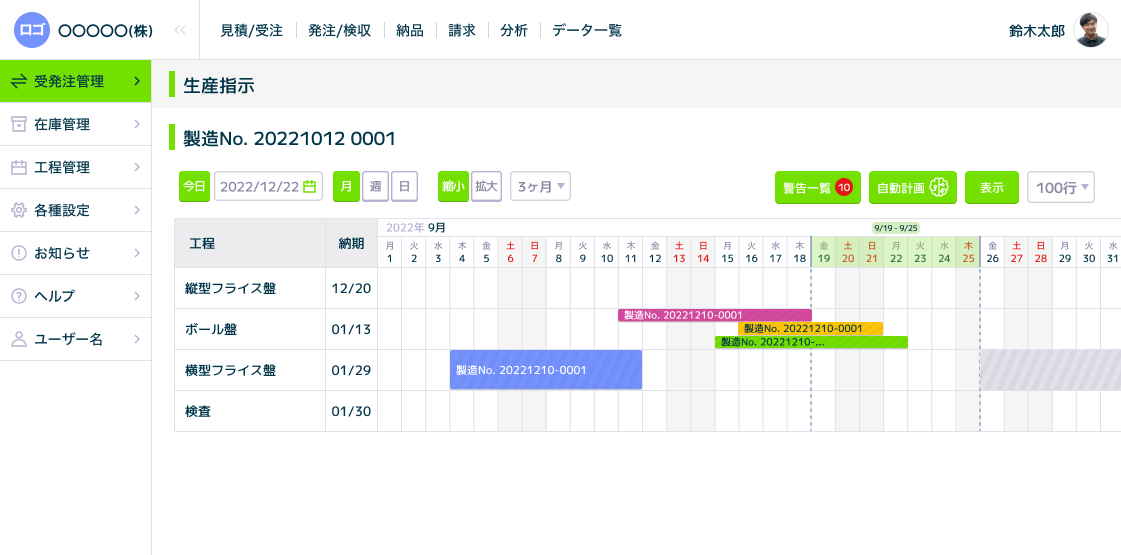Open the 100行 rows dropdown

(1060, 188)
